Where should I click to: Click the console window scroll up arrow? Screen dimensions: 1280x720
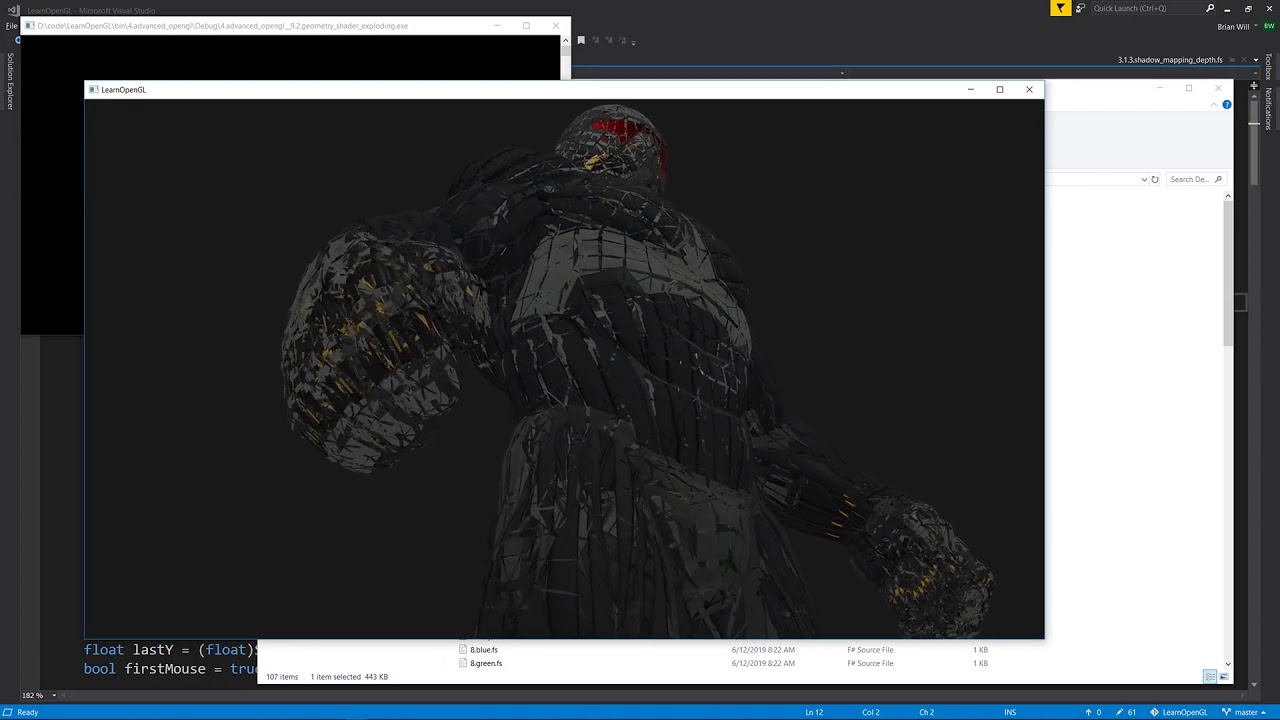[x=565, y=41]
